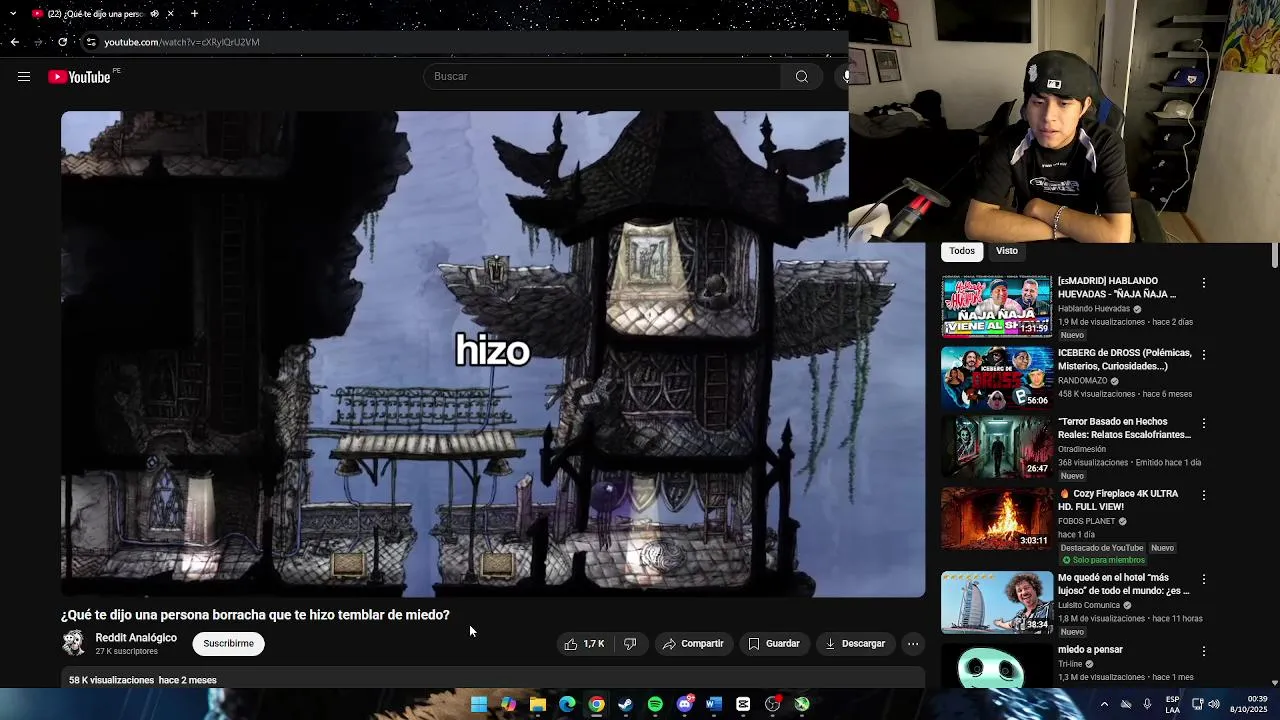Open the ICEBERG de DROSS title
The height and width of the screenshot is (720, 1280).
click(x=1125, y=360)
